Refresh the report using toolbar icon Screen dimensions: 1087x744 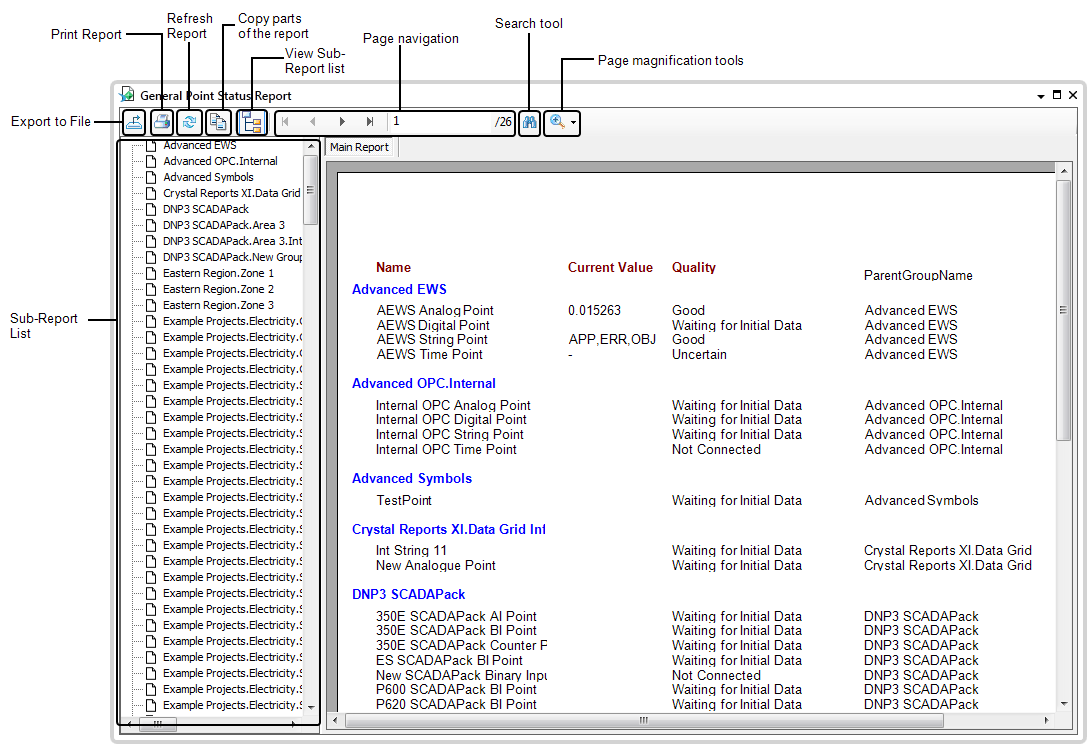pos(189,122)
